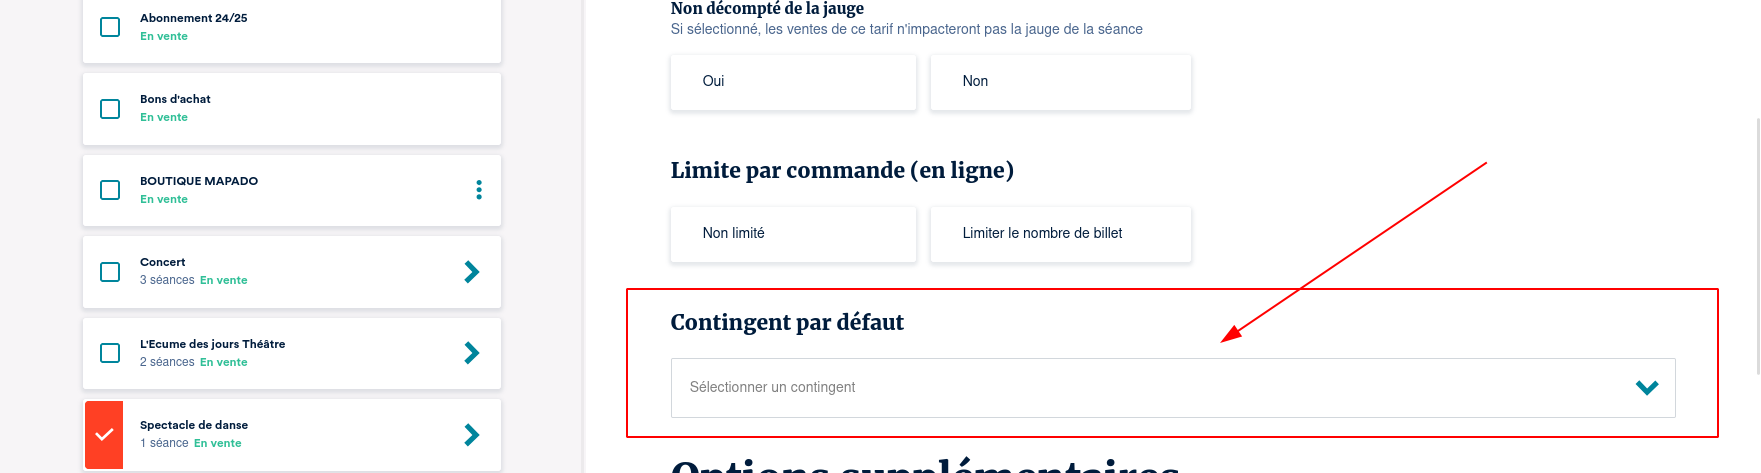Viewport: 1761px width, 473px height.
Task: Click the Spectacle de danse event title
Action: [194, 425]
